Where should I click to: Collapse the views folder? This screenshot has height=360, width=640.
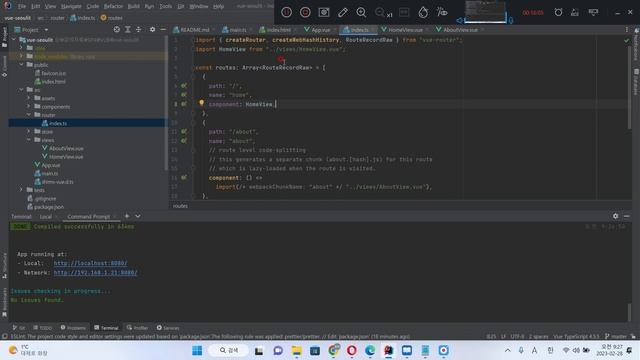pyautogui.click(x=29, y=140)
